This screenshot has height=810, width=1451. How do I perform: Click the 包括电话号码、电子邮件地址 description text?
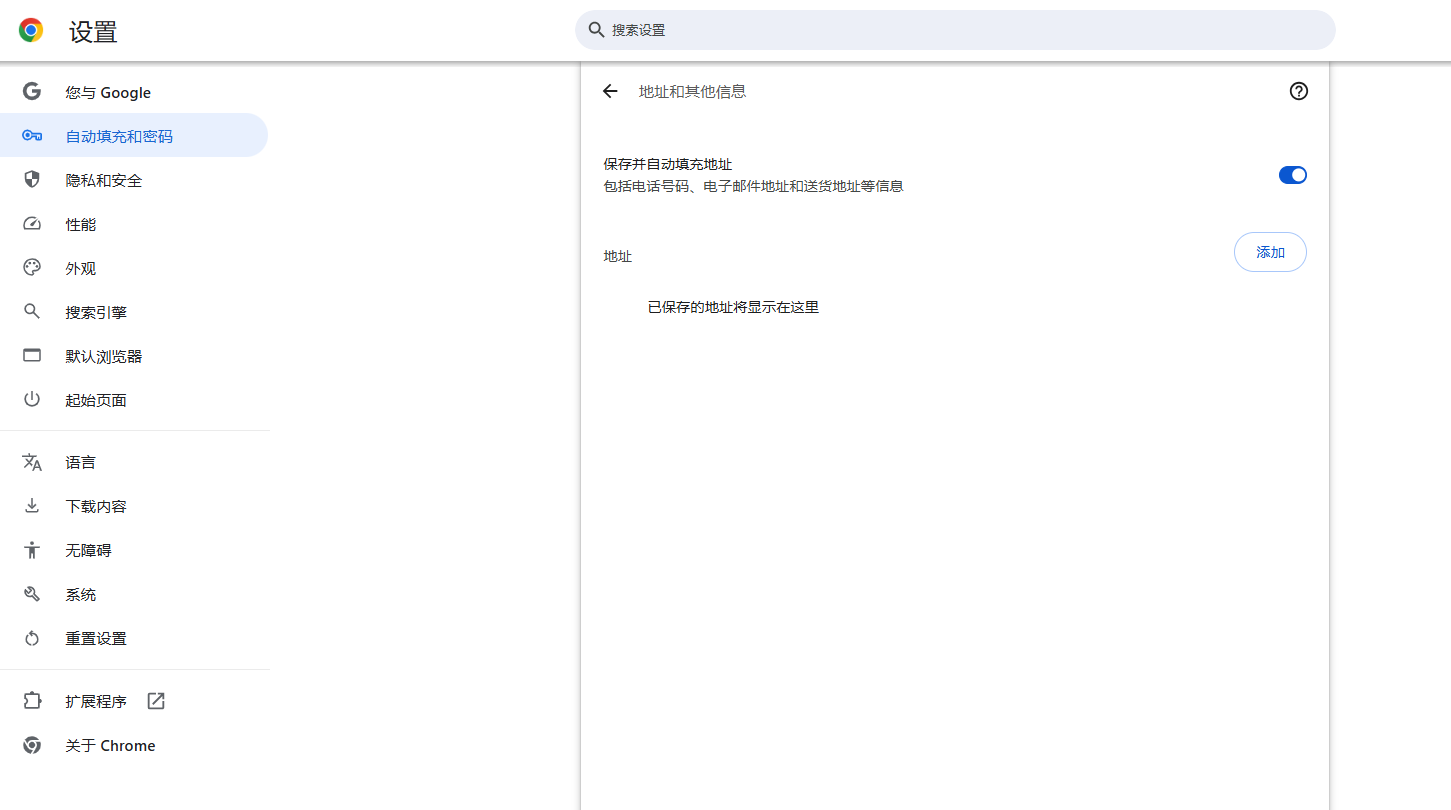coord(753,186)
